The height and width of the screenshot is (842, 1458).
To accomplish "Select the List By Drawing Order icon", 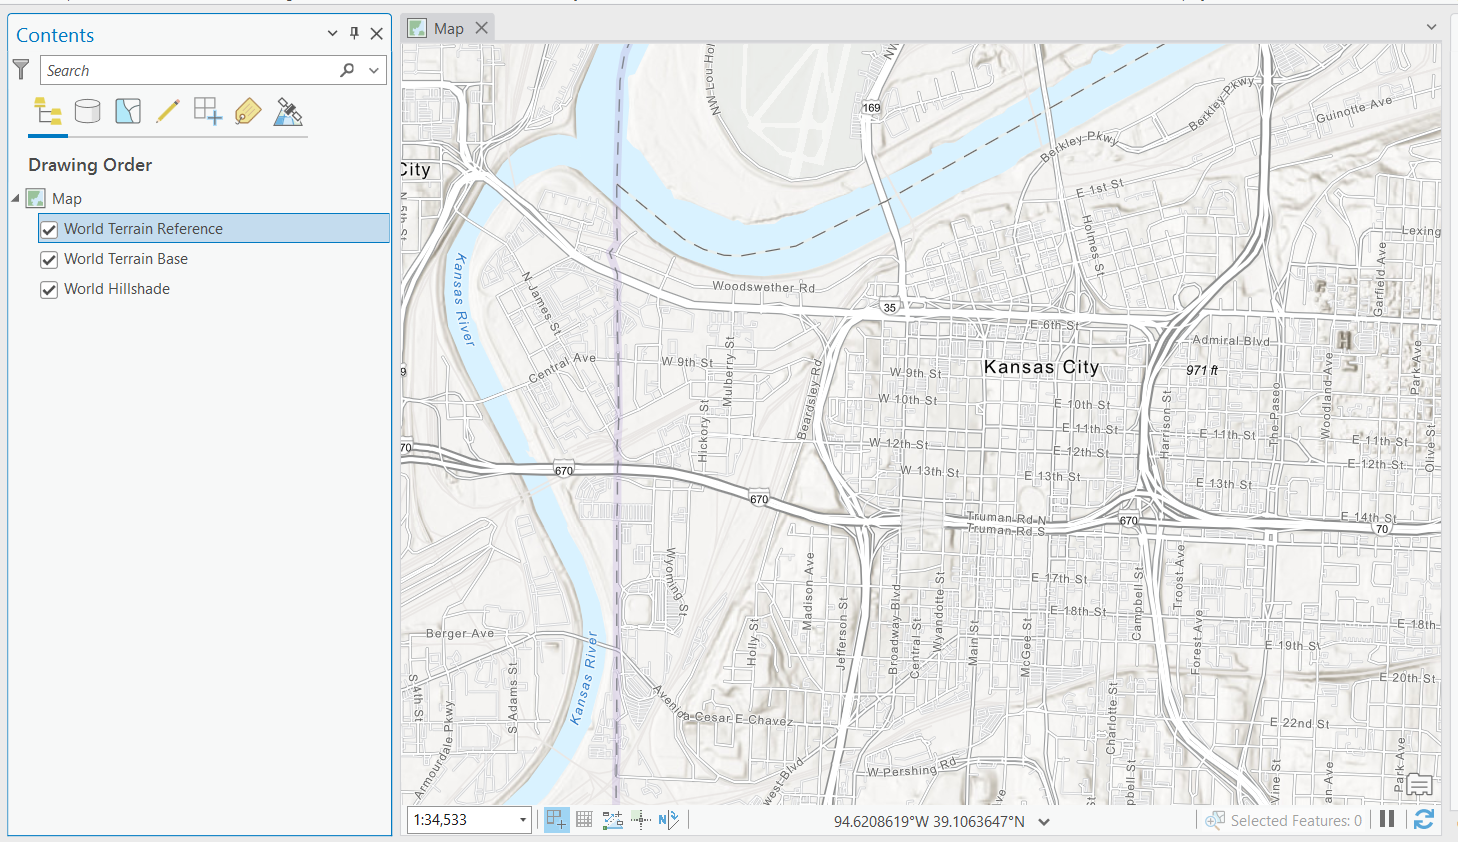I will [x=48, y=111].
